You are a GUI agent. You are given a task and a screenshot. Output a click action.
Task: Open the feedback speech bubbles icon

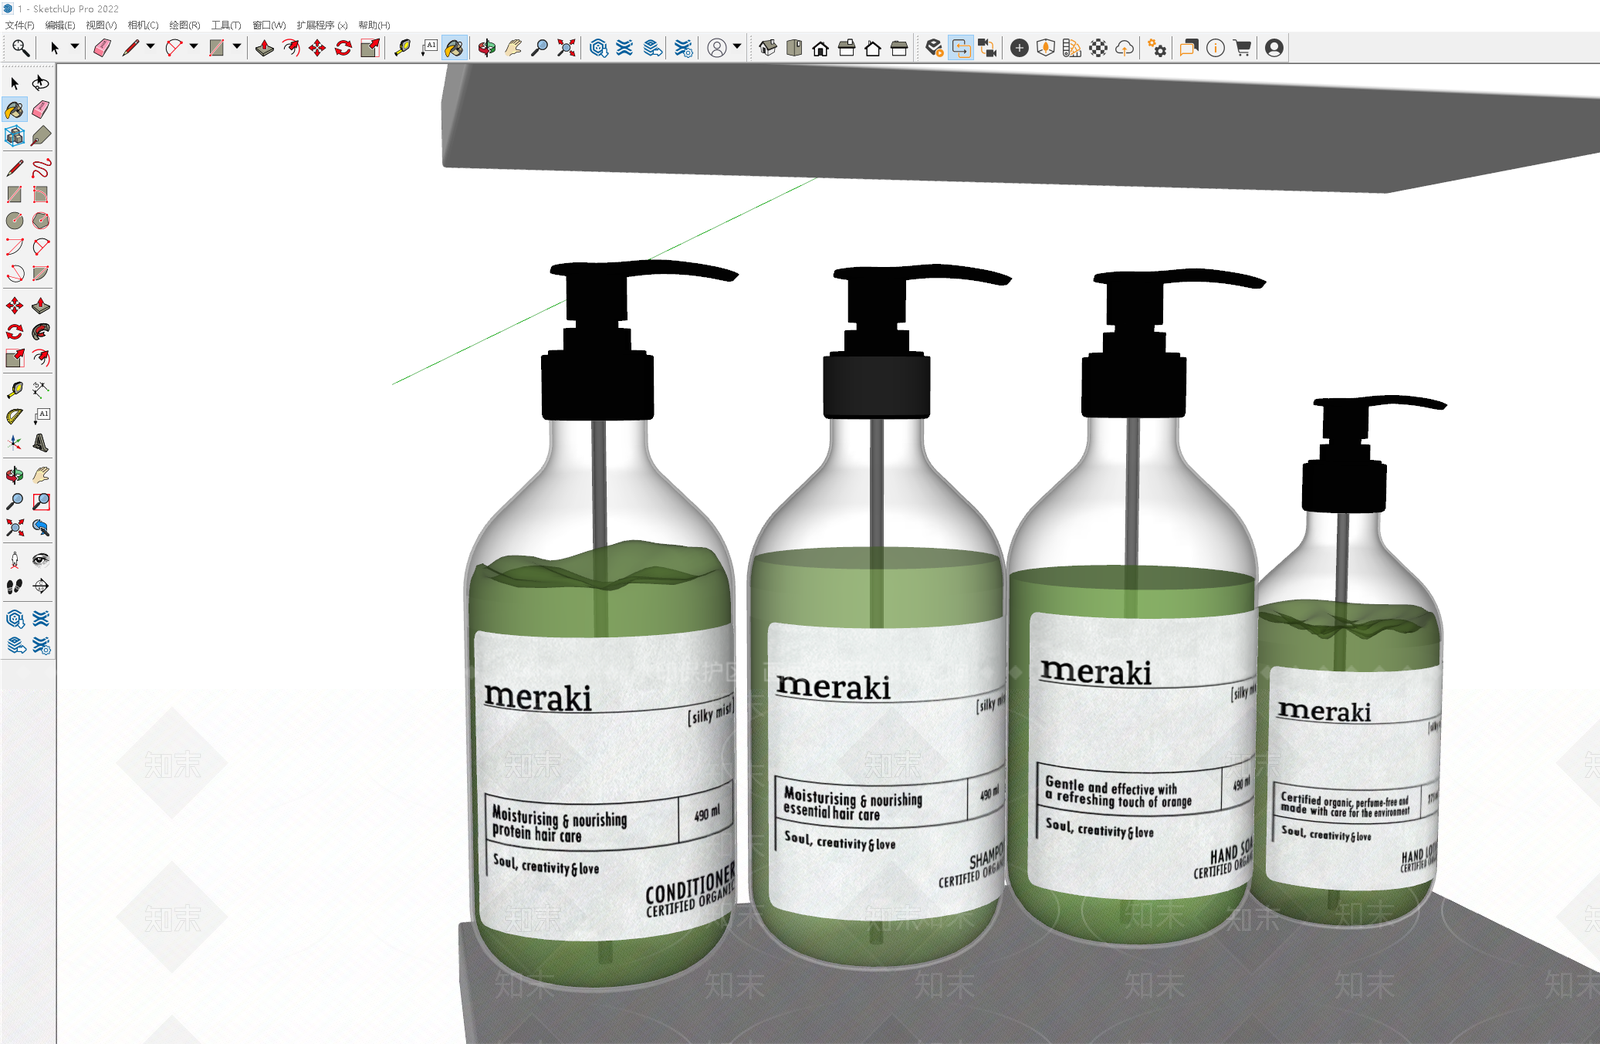pyautogui.click(x=1189, y=48)
